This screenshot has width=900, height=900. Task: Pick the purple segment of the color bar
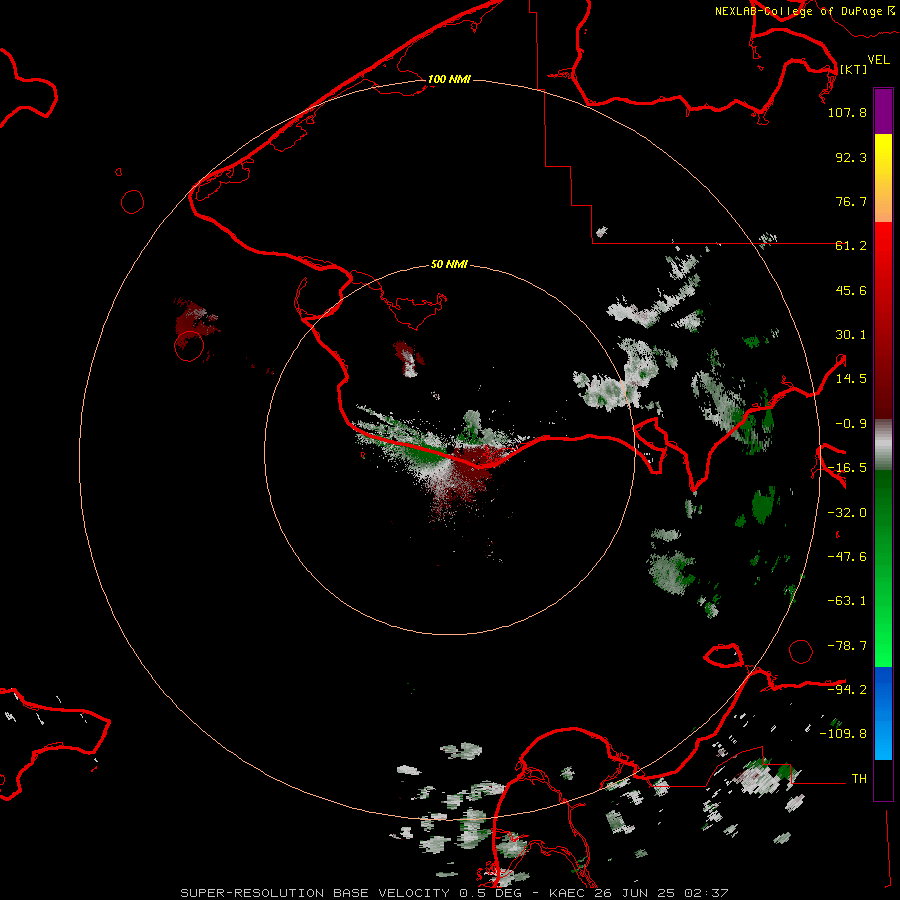[x=883, y=112]
